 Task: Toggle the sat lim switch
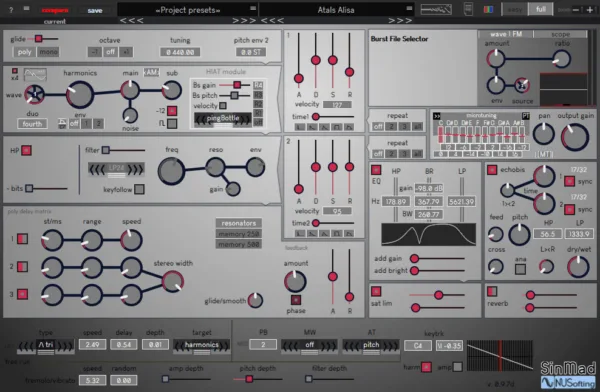tap(376, 292)
